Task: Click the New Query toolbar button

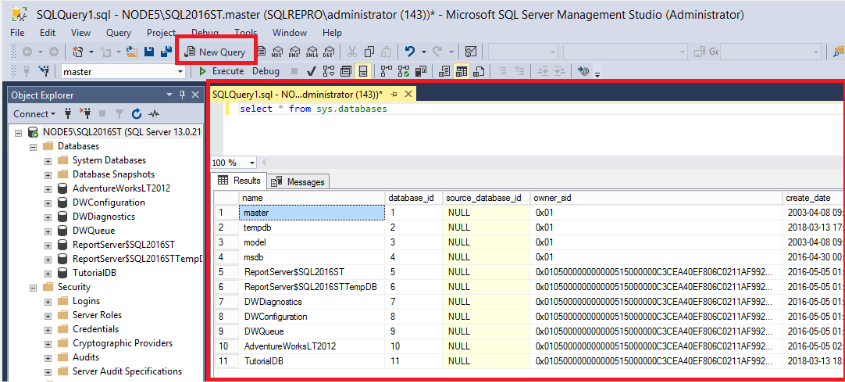Action: click(x=216, y=52)
